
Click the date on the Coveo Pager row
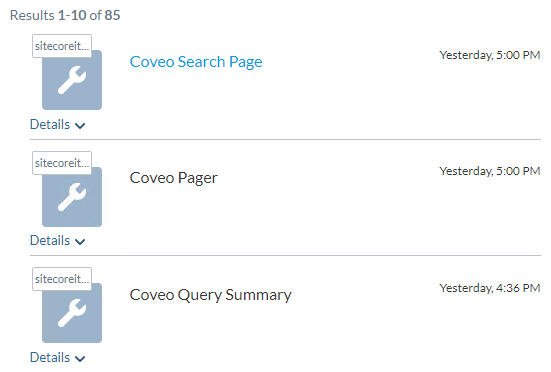[x=490, y=171]
